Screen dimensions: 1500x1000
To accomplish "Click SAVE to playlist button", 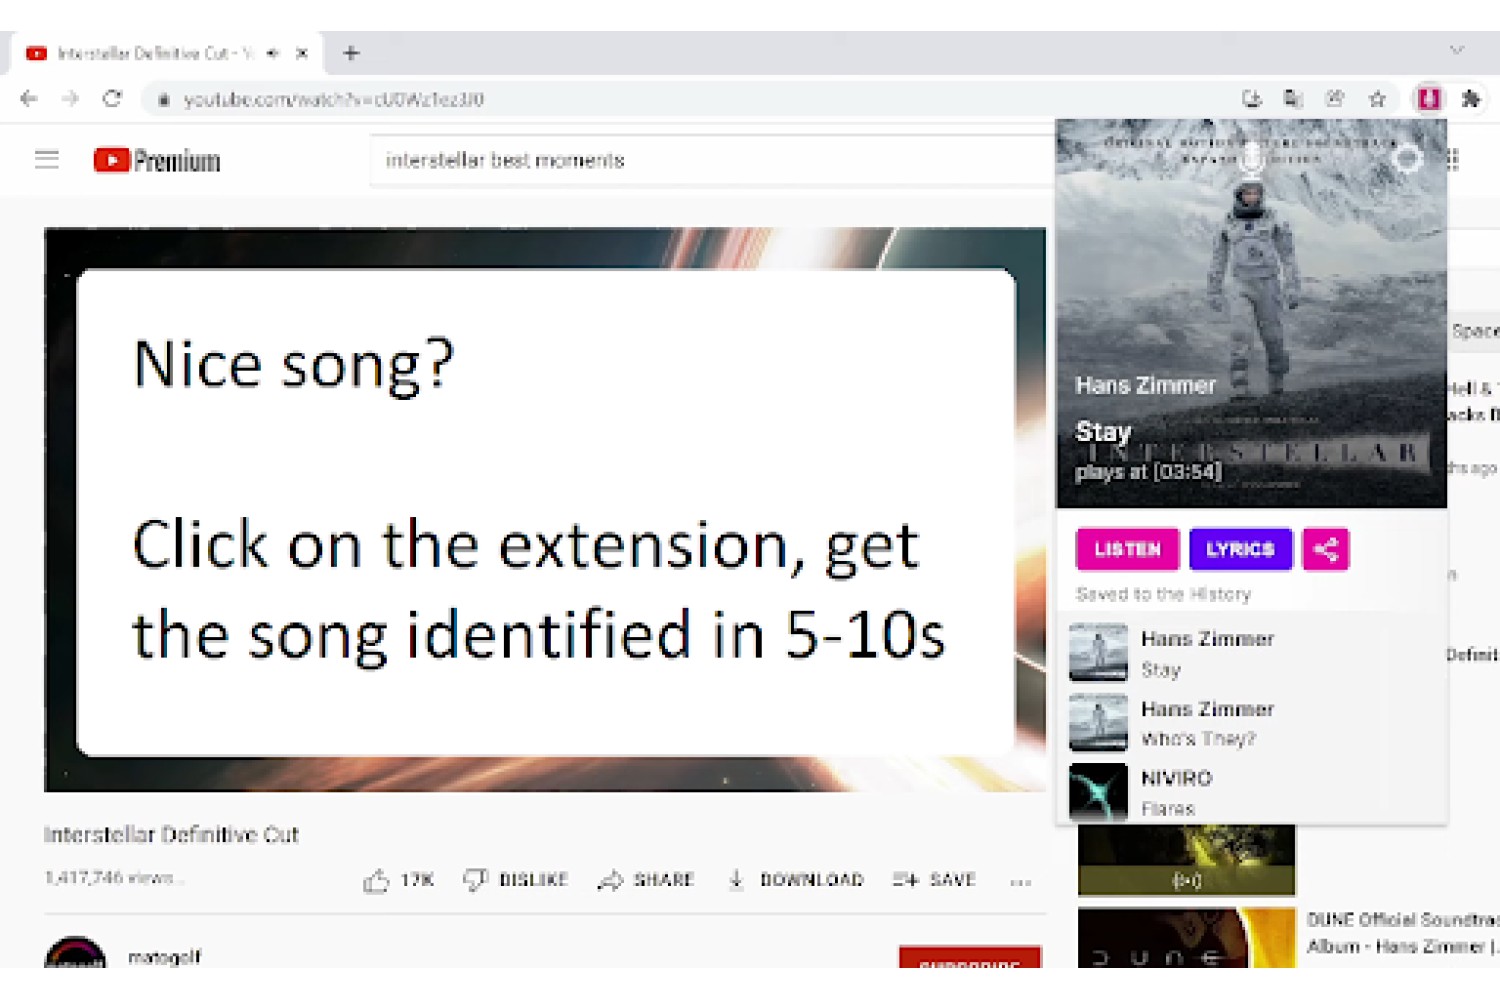I will [x=934, y=880].
